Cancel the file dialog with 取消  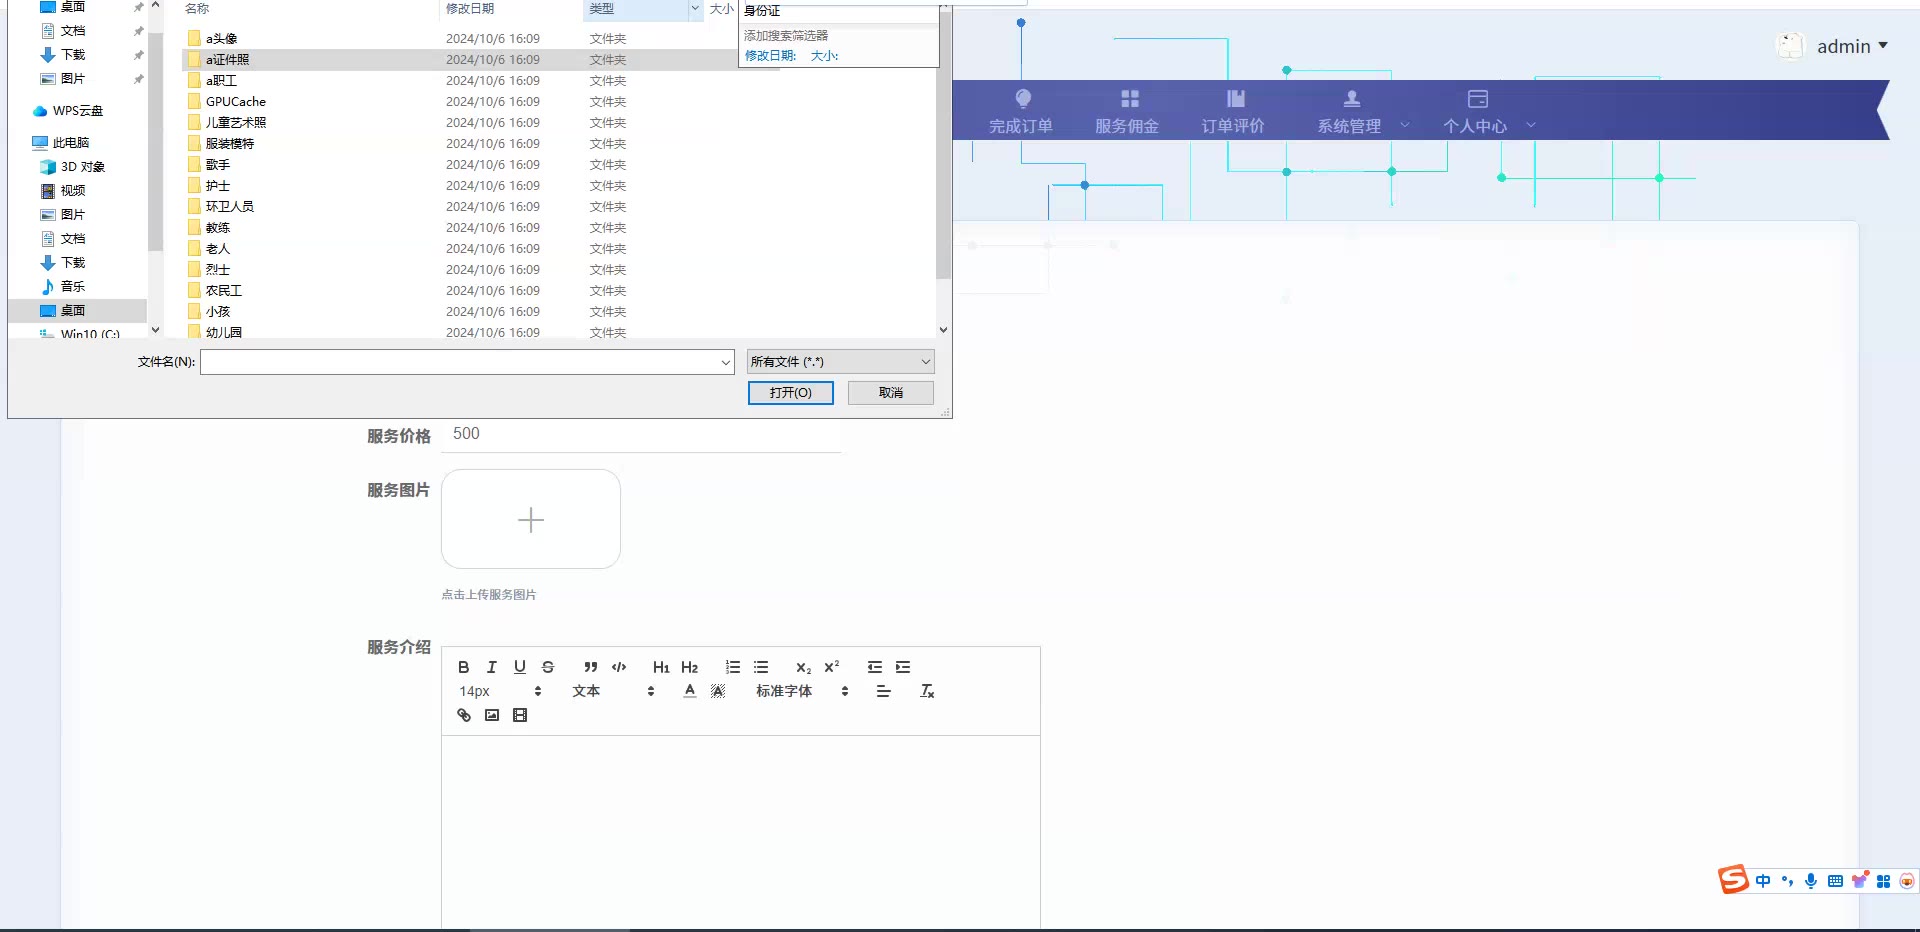point(890,393)
